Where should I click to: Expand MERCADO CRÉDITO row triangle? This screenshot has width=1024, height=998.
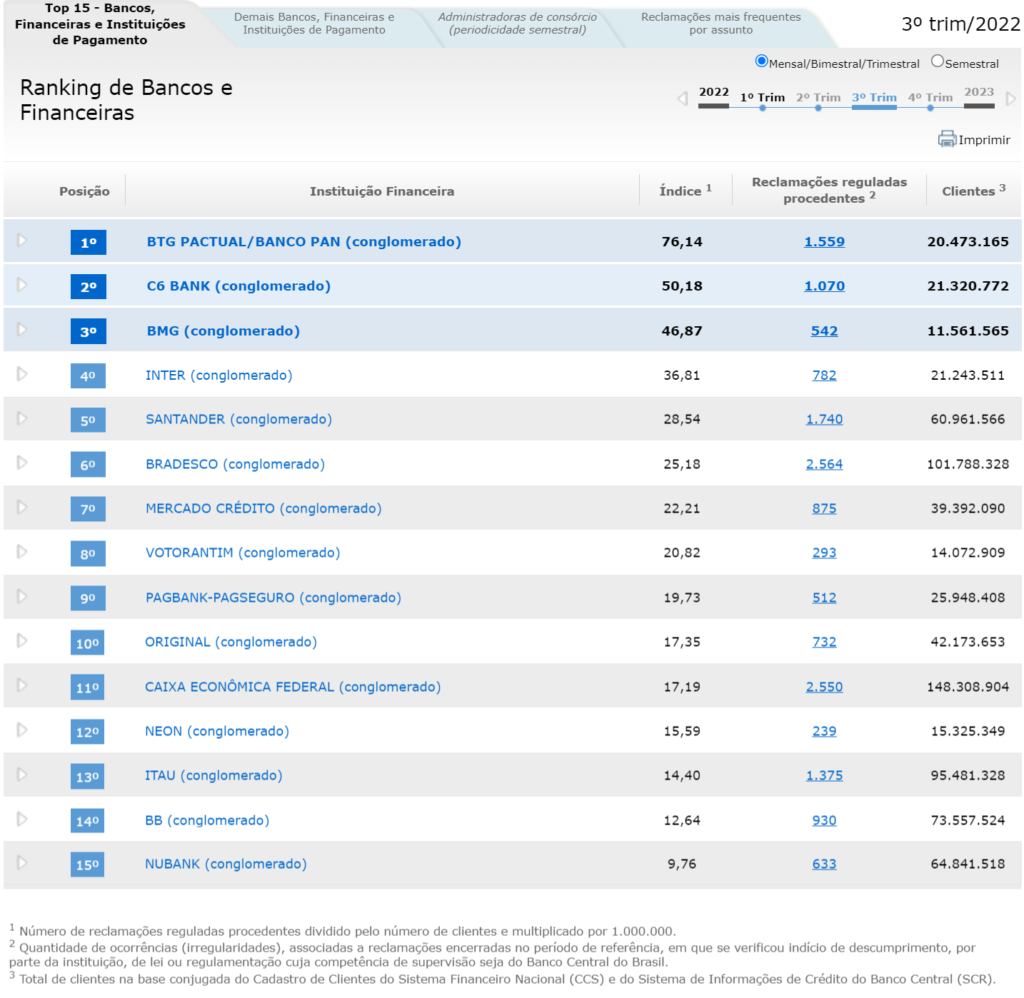(22, 507)
